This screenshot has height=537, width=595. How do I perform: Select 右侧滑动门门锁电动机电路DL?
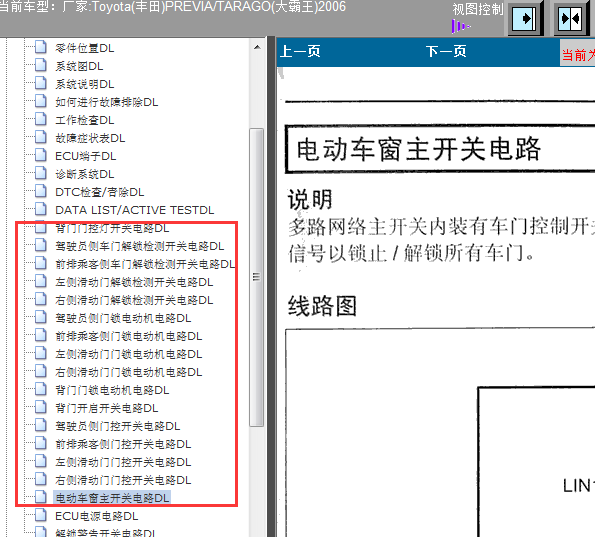coord(129,372)
